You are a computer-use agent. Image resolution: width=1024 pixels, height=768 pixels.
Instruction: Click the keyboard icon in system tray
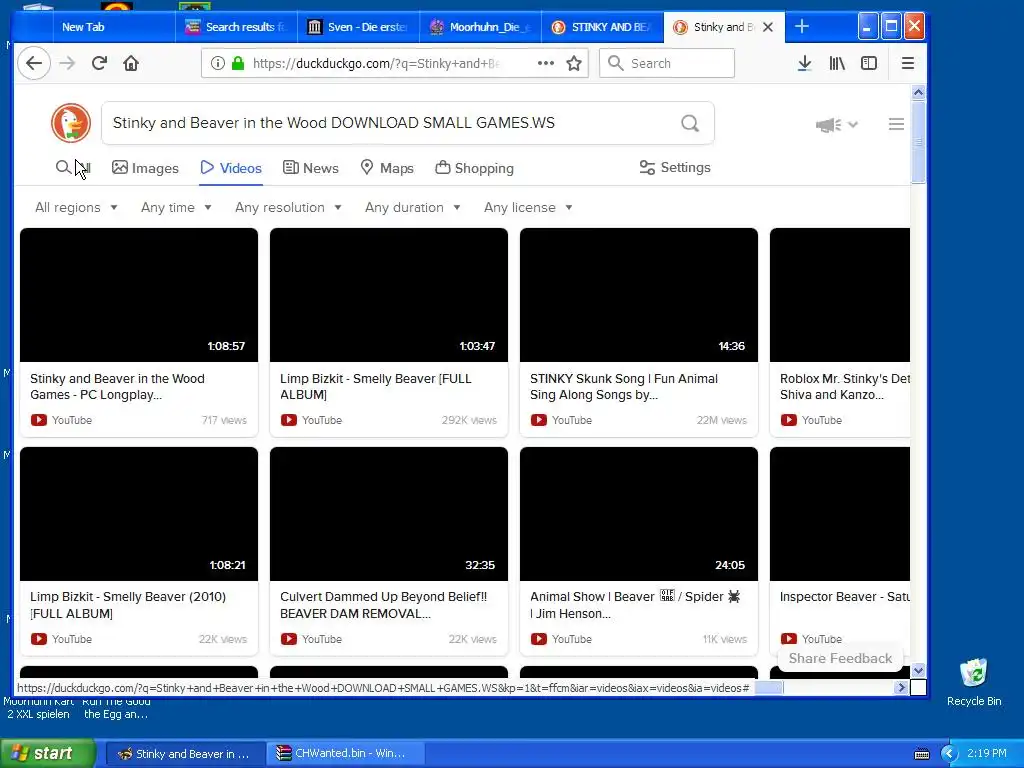[x=921, y=754]
